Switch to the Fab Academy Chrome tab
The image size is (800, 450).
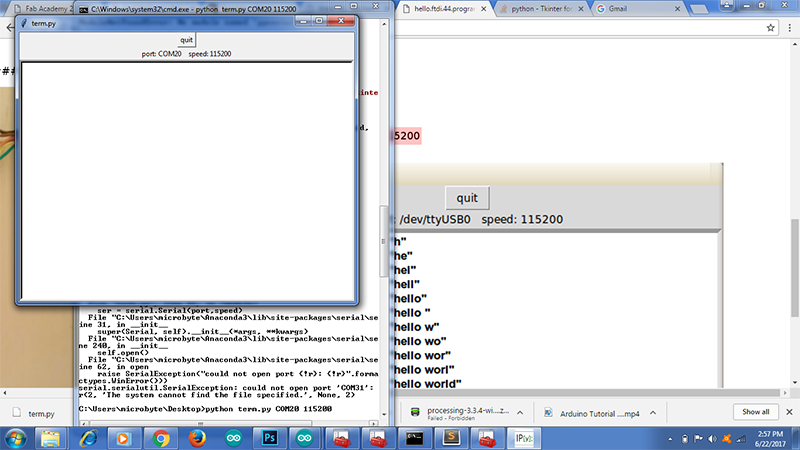click(45, 9)
